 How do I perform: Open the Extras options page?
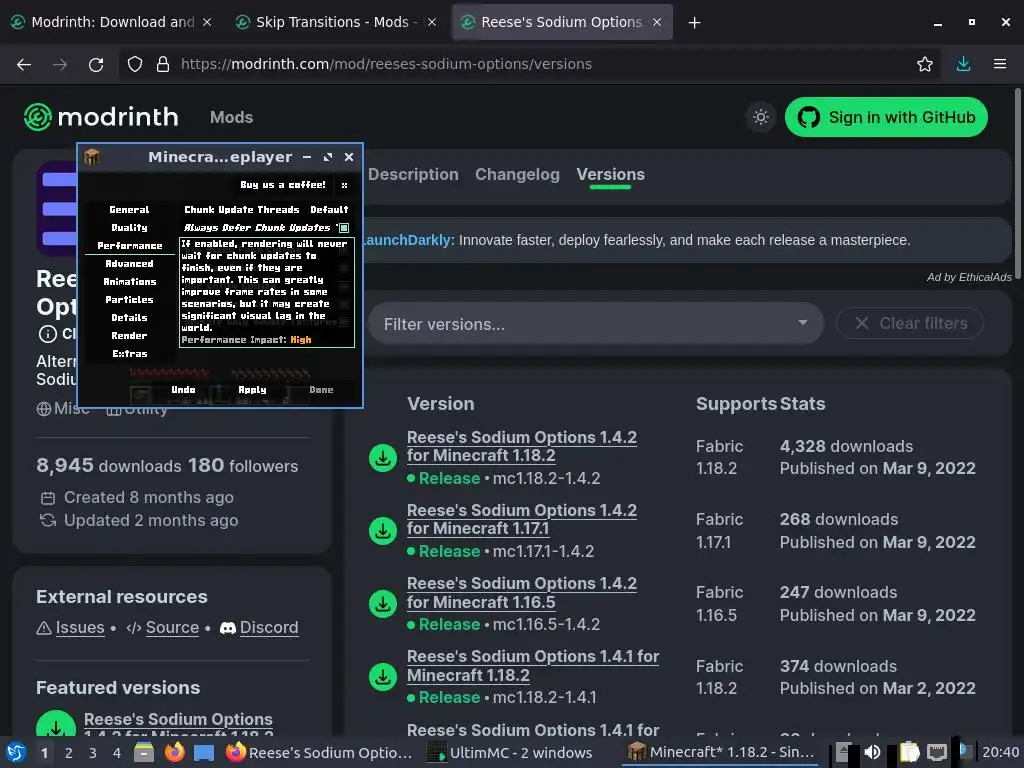[x=129, y=353]
